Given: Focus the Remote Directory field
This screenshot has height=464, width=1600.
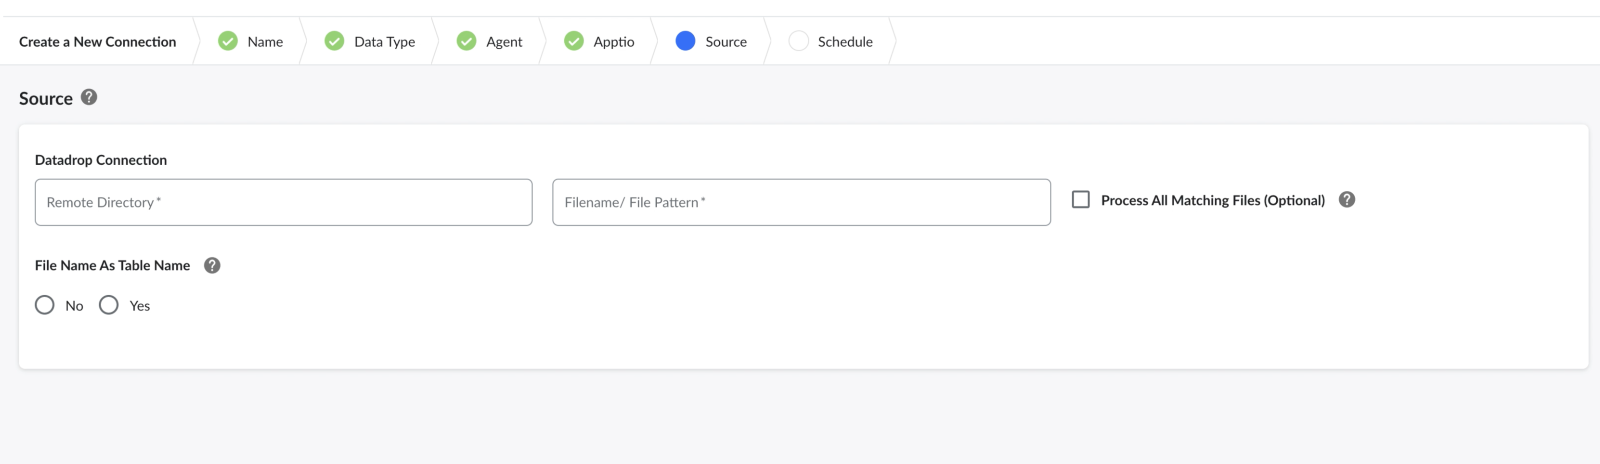Looking at the screenshot, I should click(x=283, y=202).
